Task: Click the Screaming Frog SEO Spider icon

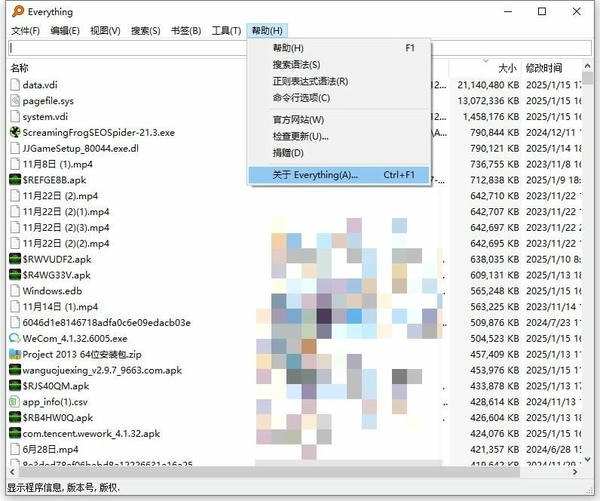Action: coord(15,132)
